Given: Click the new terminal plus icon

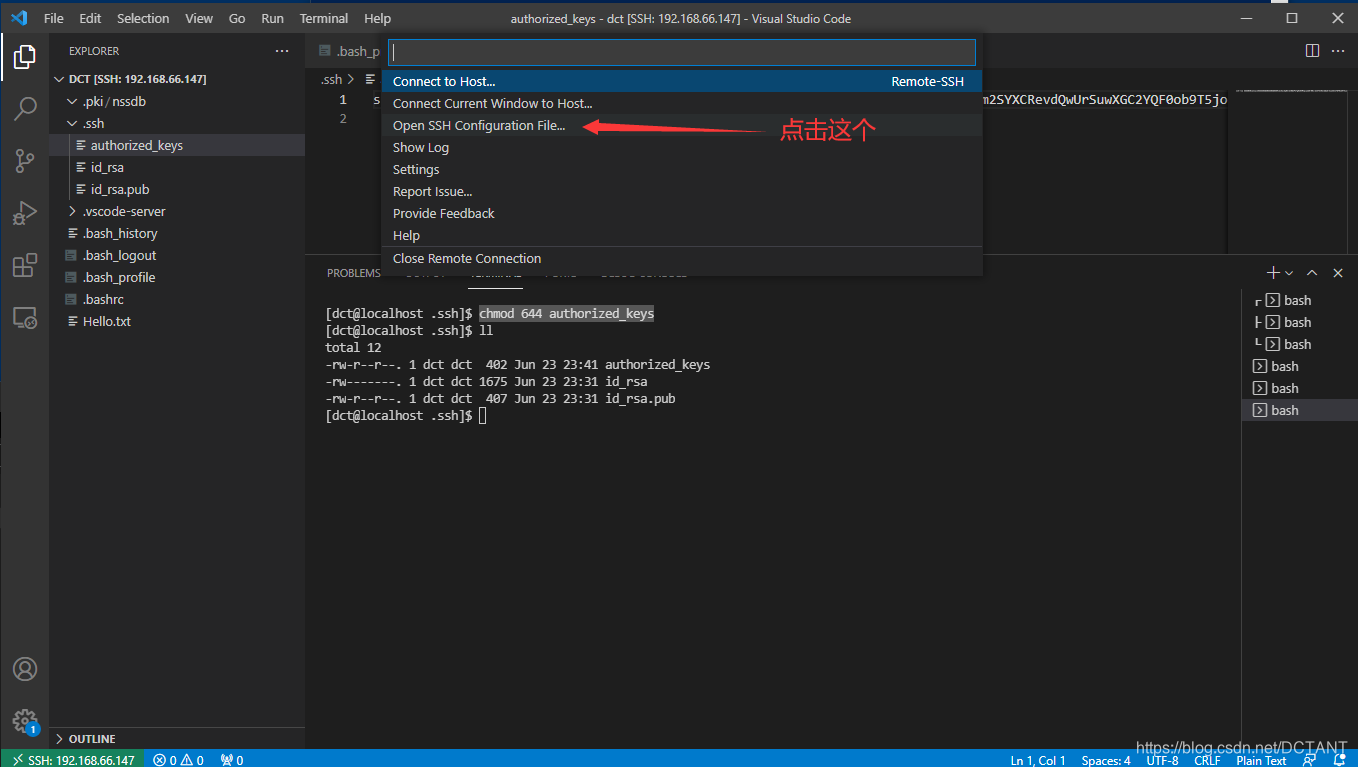Looking at the screenshot, I should coord(1273,272).
